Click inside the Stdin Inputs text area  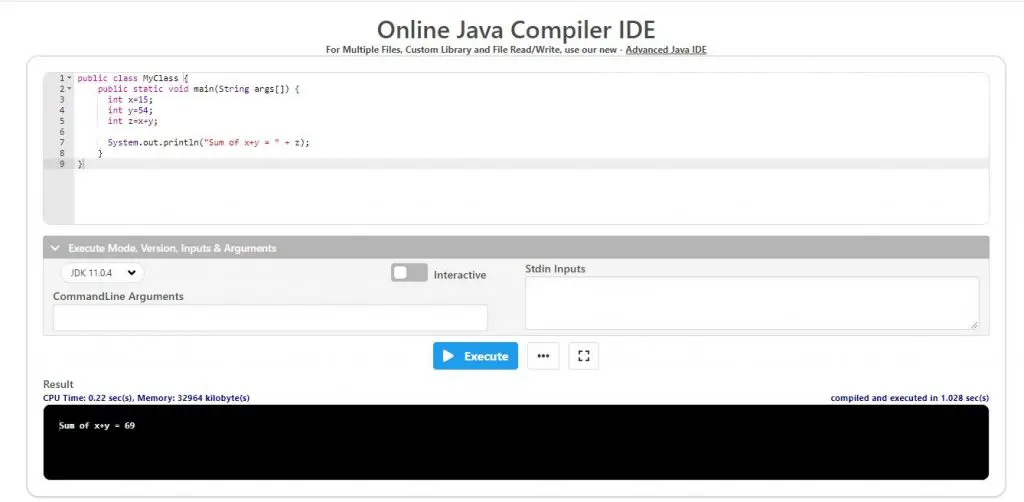[752, 304]
